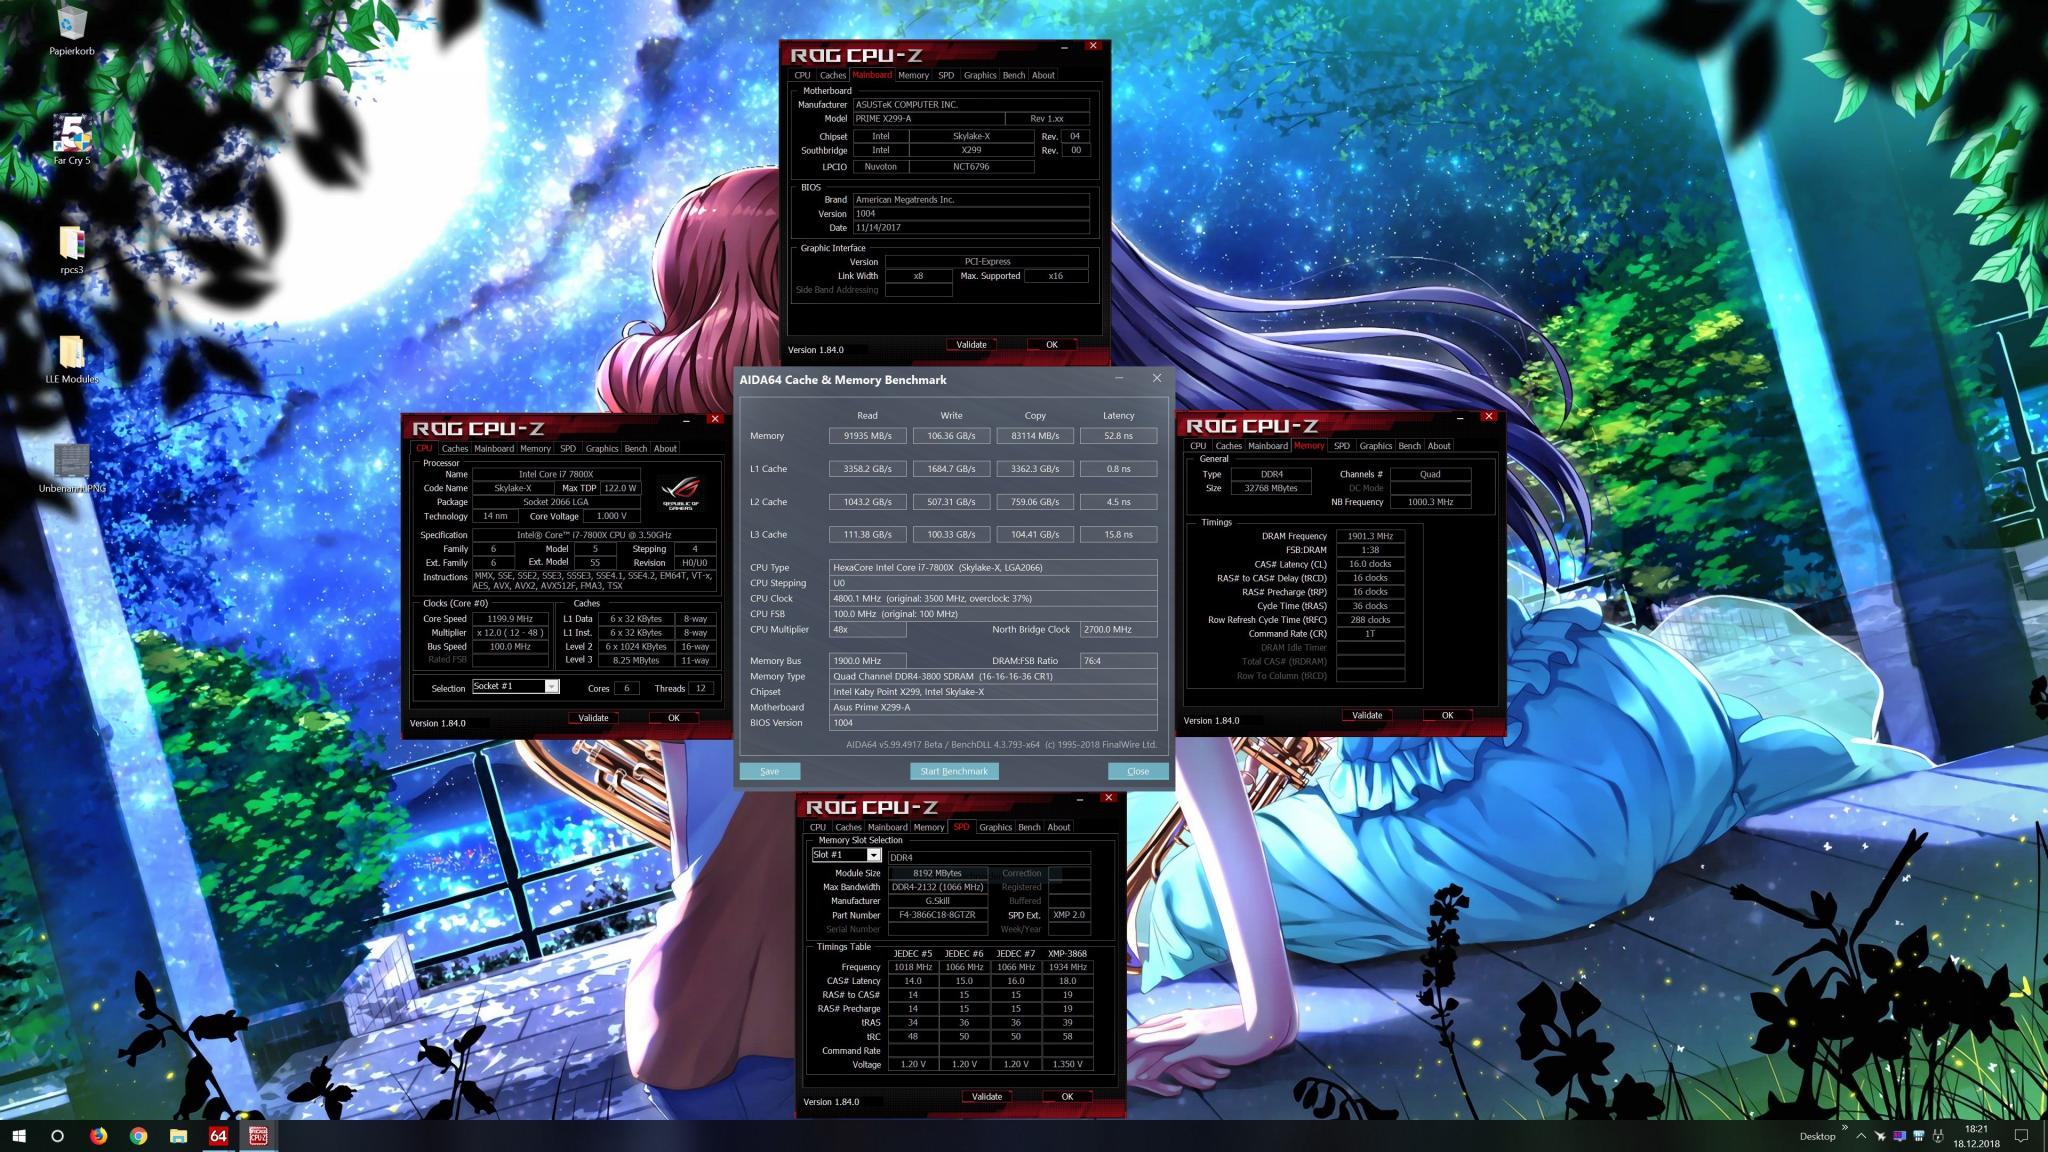Minimize the CPU-Z Mainboard window

click(x=1064, y=47)
